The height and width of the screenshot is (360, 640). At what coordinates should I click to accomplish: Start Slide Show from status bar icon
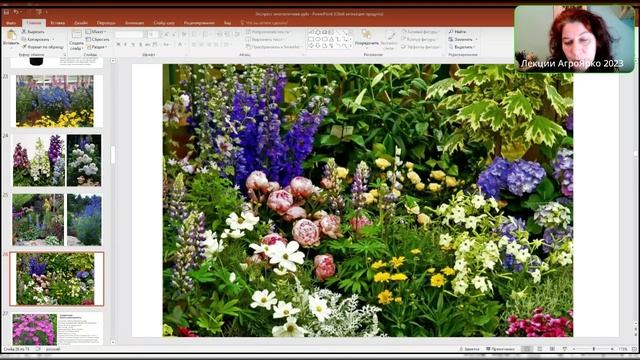[564, 349]
